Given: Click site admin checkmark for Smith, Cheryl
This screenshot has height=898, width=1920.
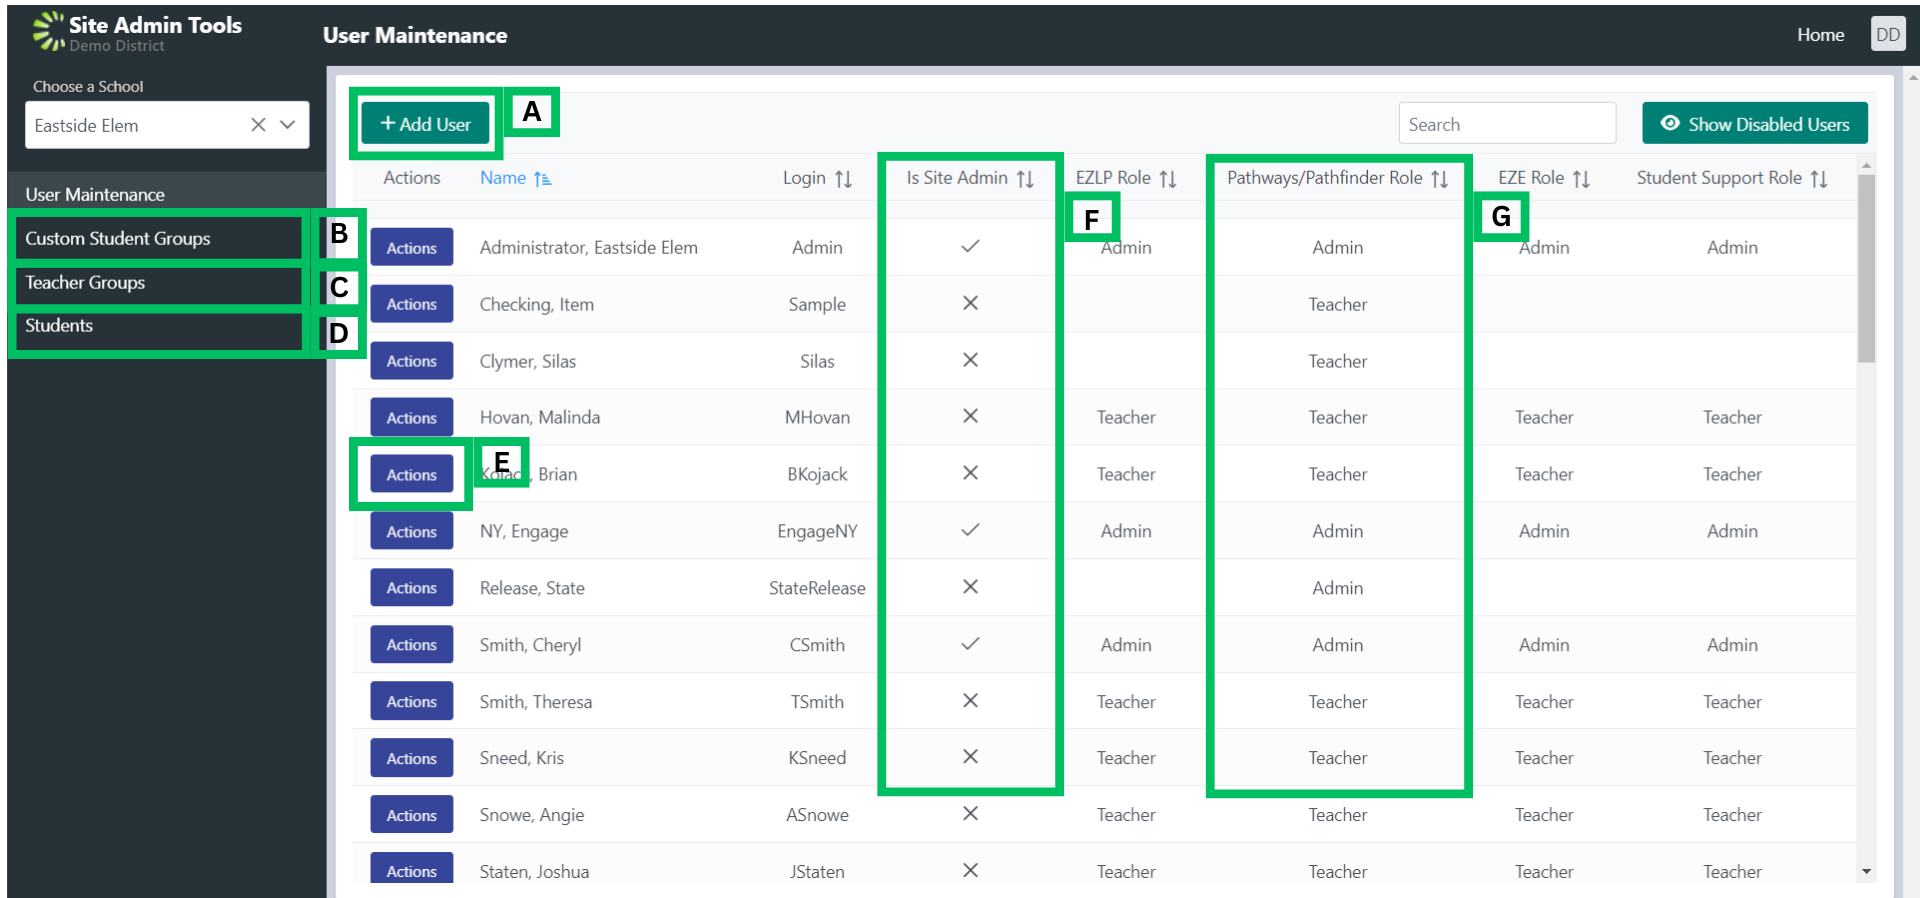Looking at the screenshot, I should click(x=970, y=644).
